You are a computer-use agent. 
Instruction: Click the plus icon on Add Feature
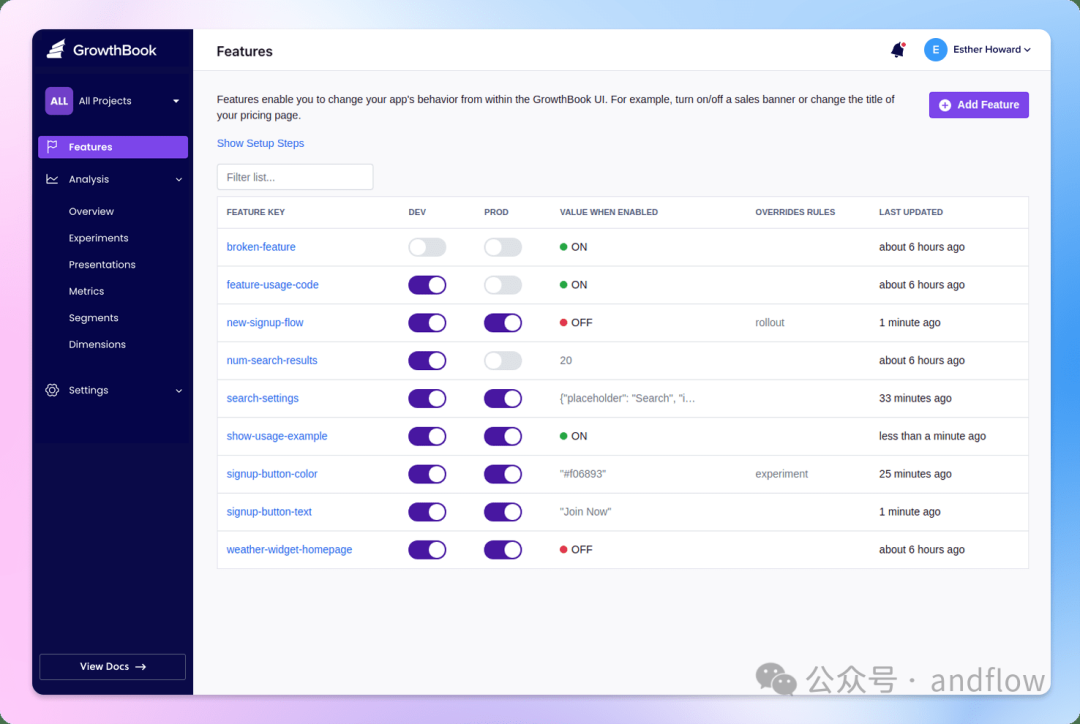click(945, 105)
